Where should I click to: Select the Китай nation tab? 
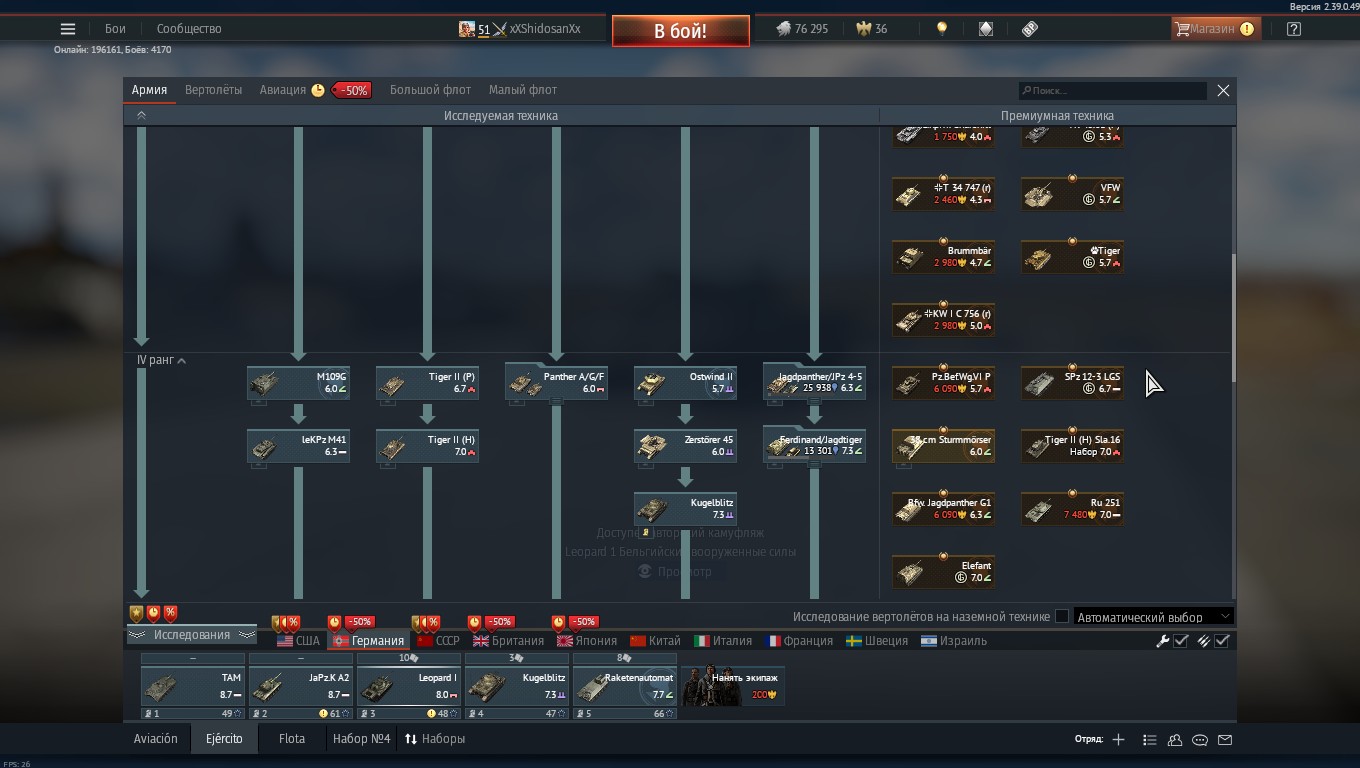[x=655, y=641]
